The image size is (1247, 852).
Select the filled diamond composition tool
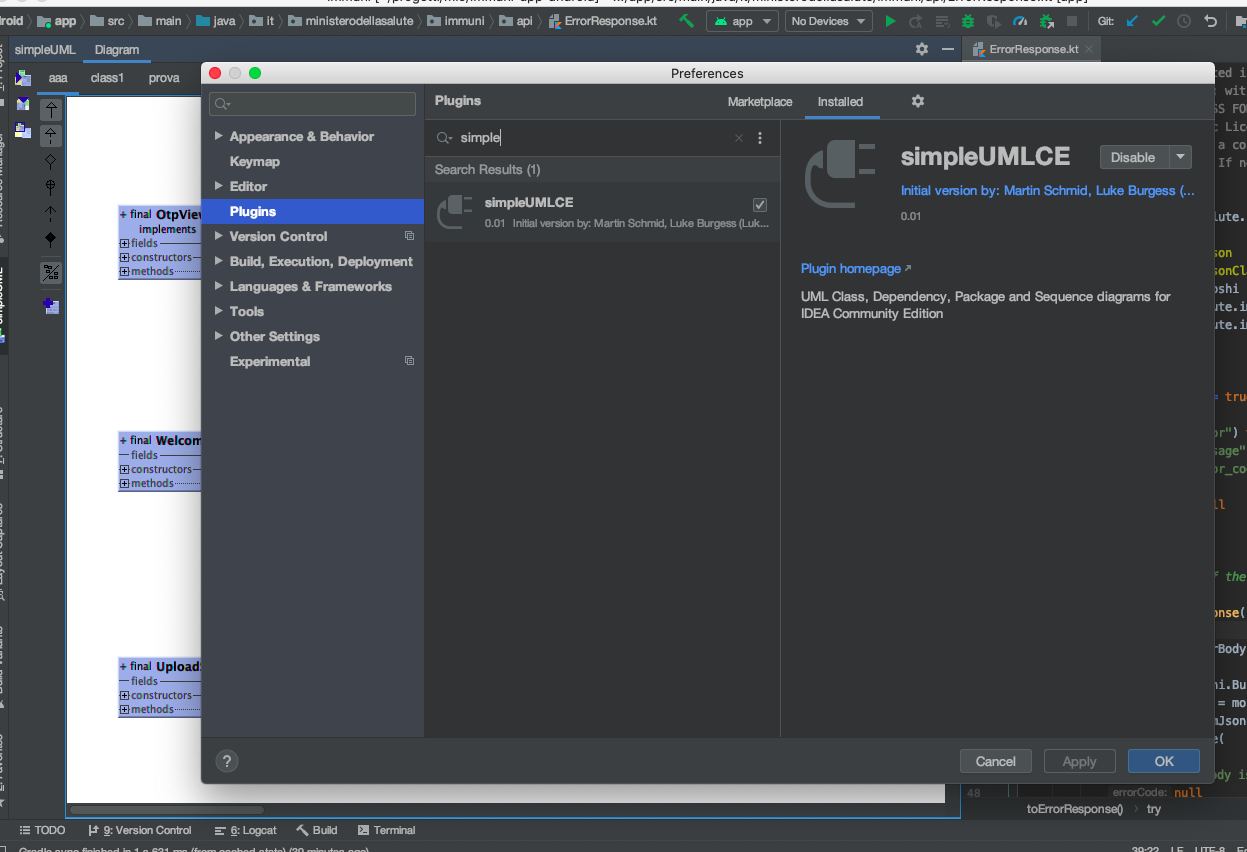pos(51,239)
